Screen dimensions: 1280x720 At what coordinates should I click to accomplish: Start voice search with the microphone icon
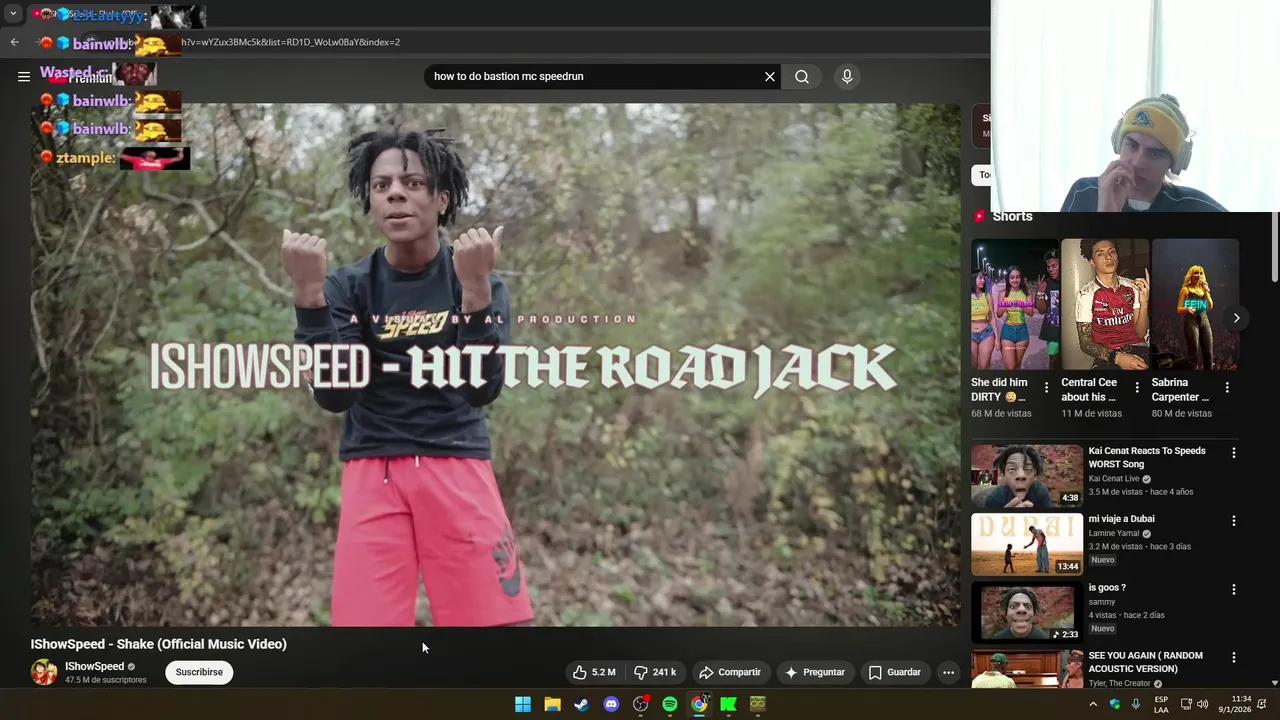click(847, 76)
